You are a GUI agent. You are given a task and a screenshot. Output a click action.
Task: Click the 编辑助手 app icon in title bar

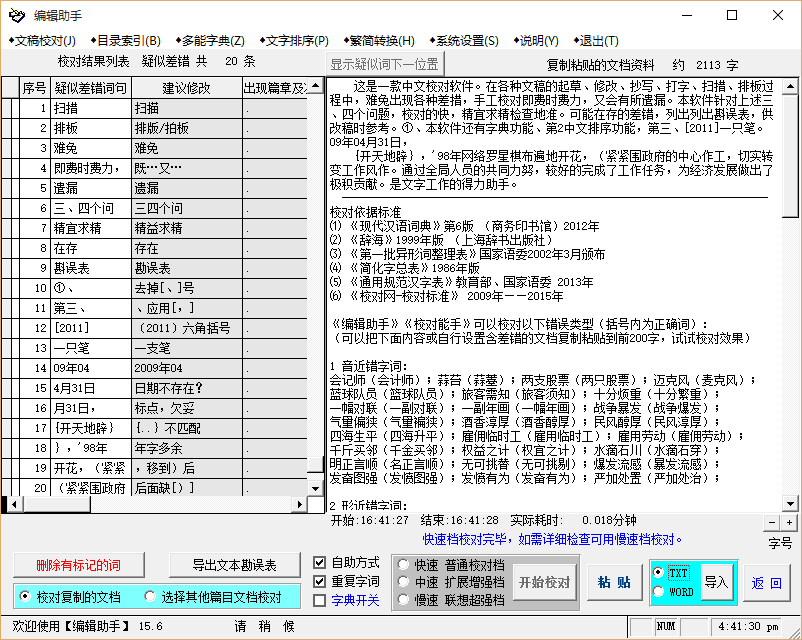click(17, 15)
